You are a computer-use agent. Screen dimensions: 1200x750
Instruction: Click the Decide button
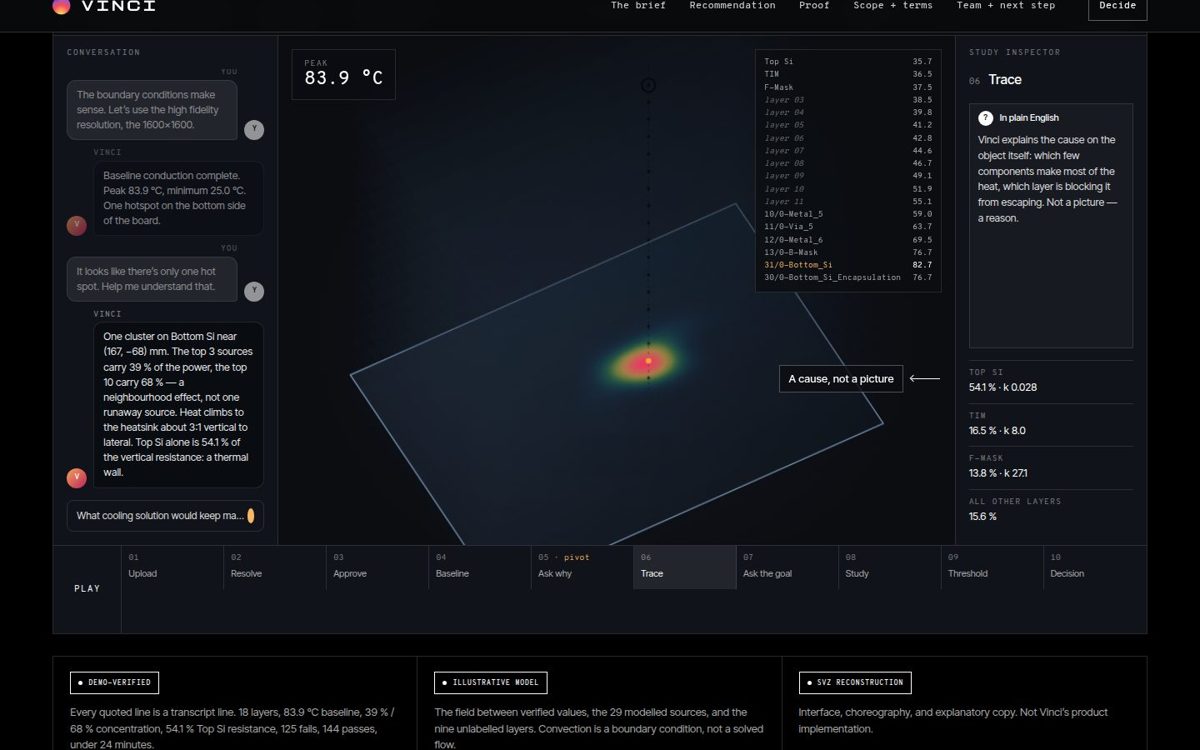(1117, 7)
